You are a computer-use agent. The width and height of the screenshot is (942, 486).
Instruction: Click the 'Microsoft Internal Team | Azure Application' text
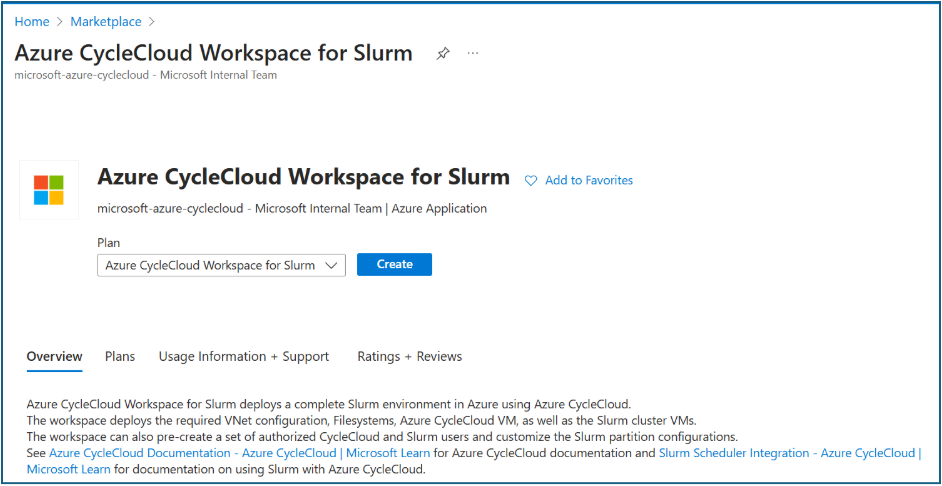(x=371, y=208)
